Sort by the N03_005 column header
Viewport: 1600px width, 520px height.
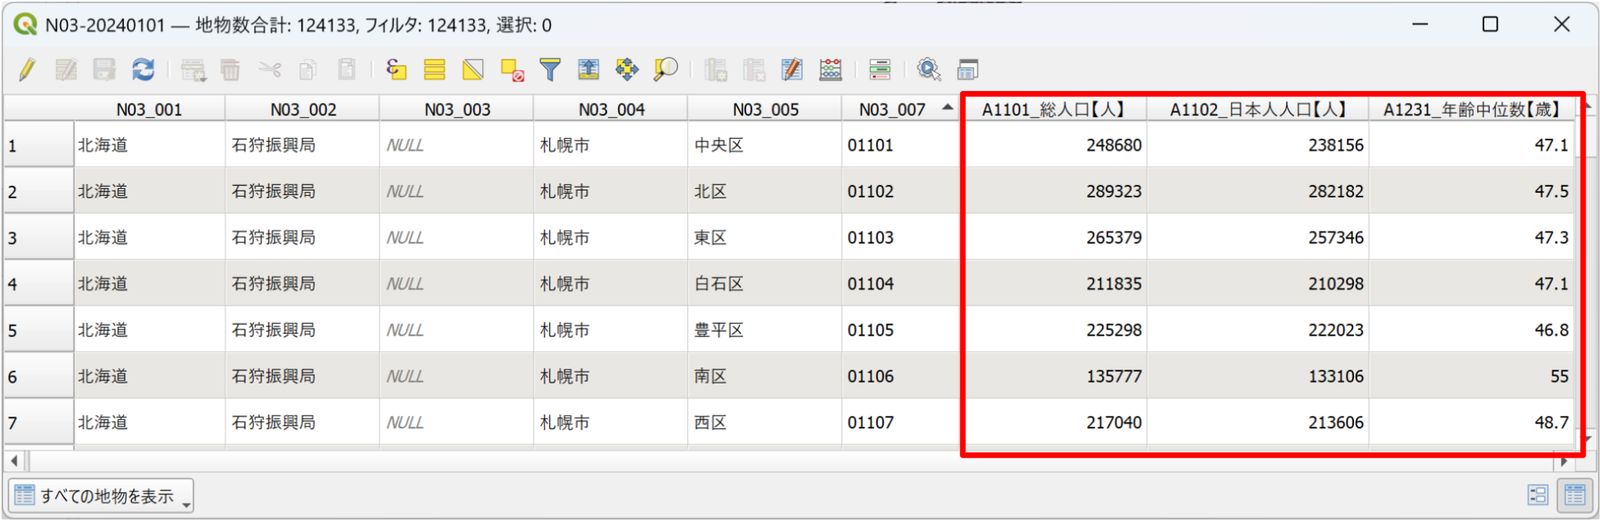(765, 109)
